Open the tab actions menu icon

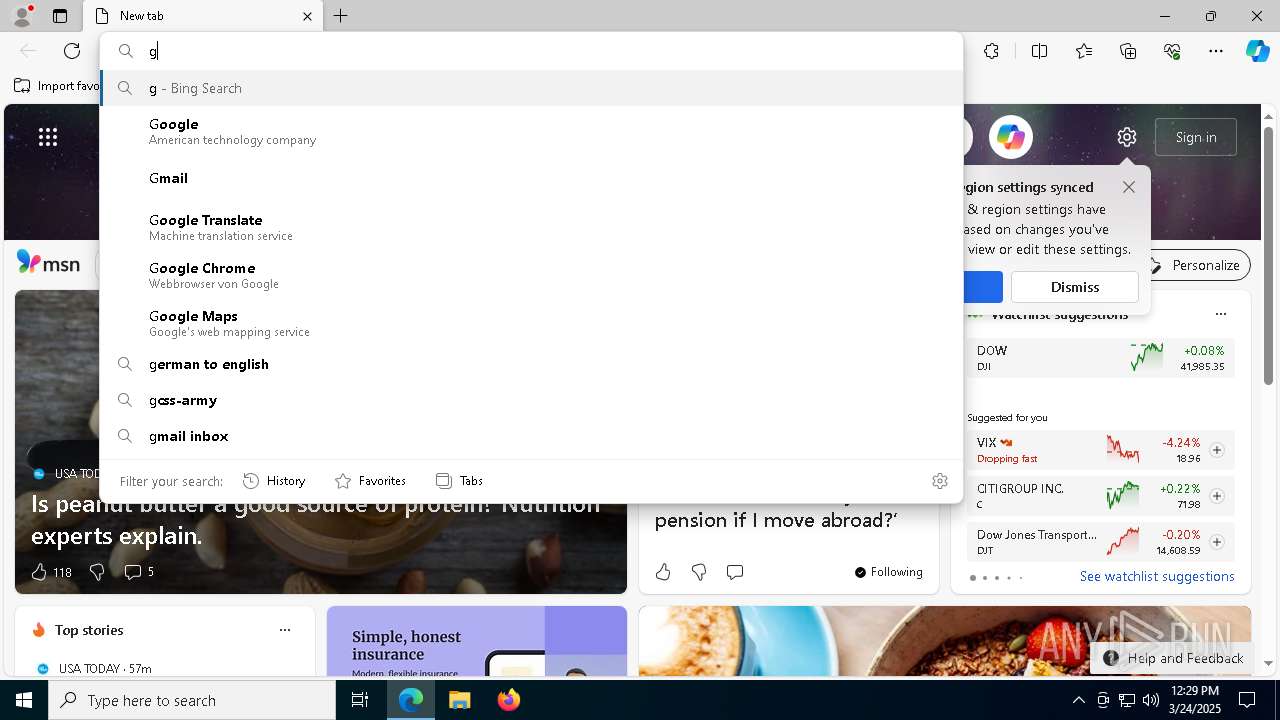pos(60,16)
